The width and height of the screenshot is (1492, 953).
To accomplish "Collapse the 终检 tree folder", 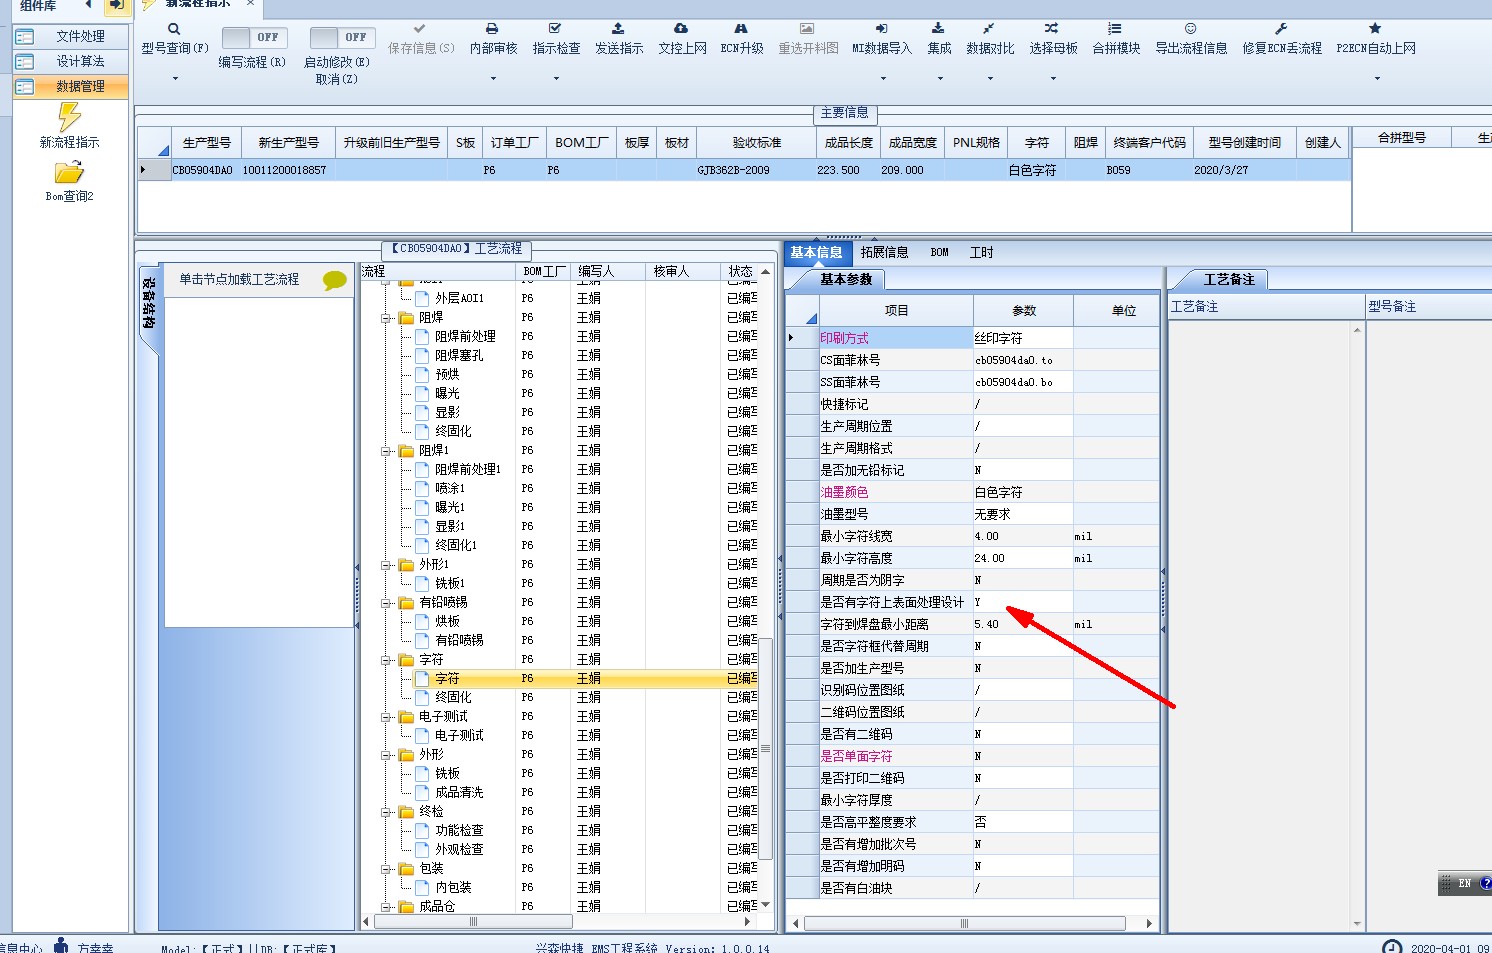I will click(386, 812).
